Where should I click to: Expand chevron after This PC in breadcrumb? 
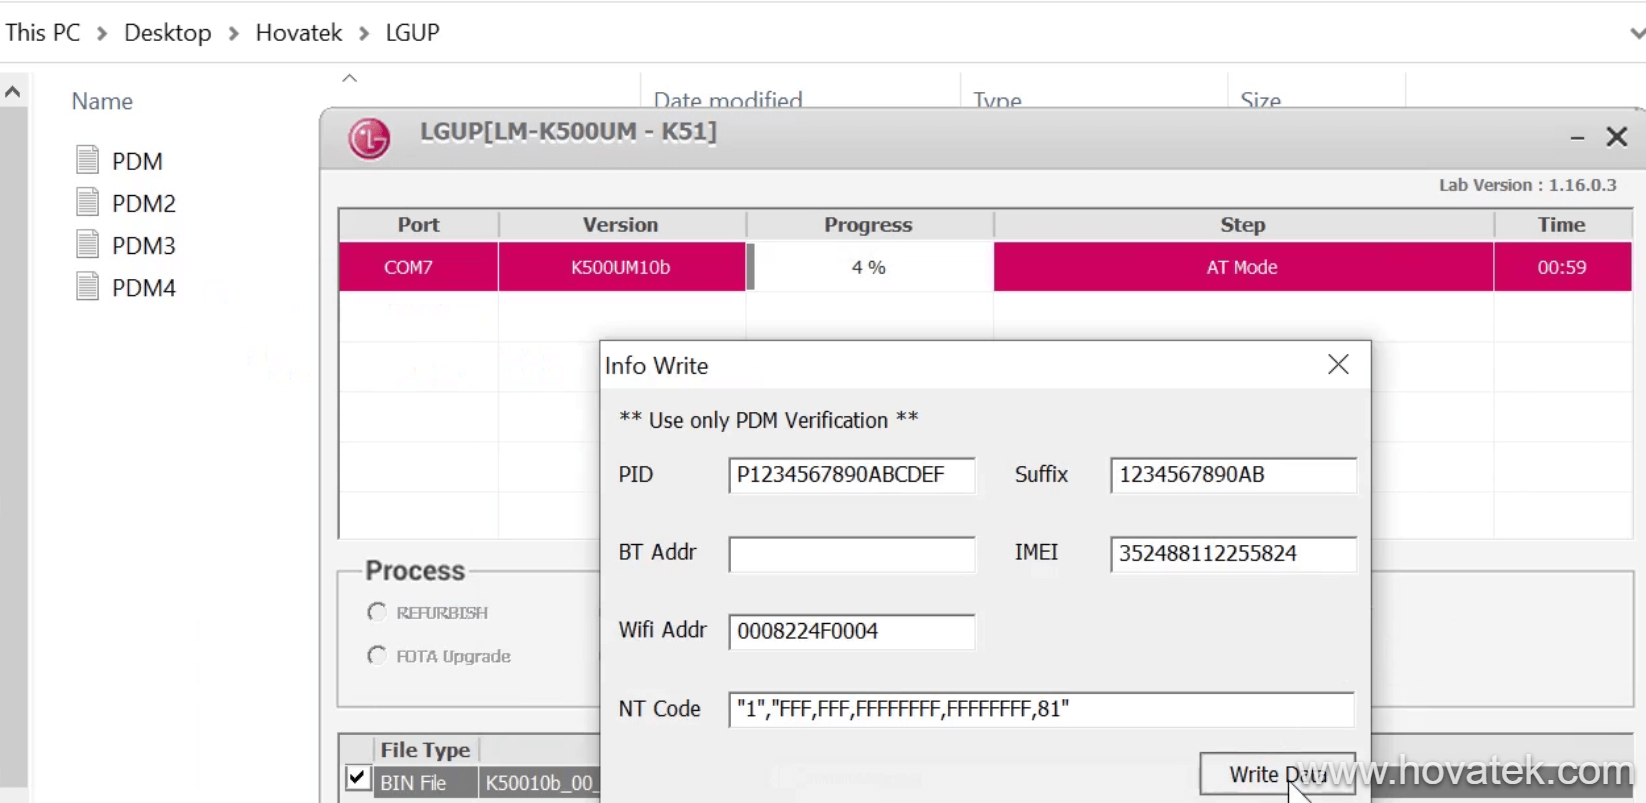(x=102, y=33)
